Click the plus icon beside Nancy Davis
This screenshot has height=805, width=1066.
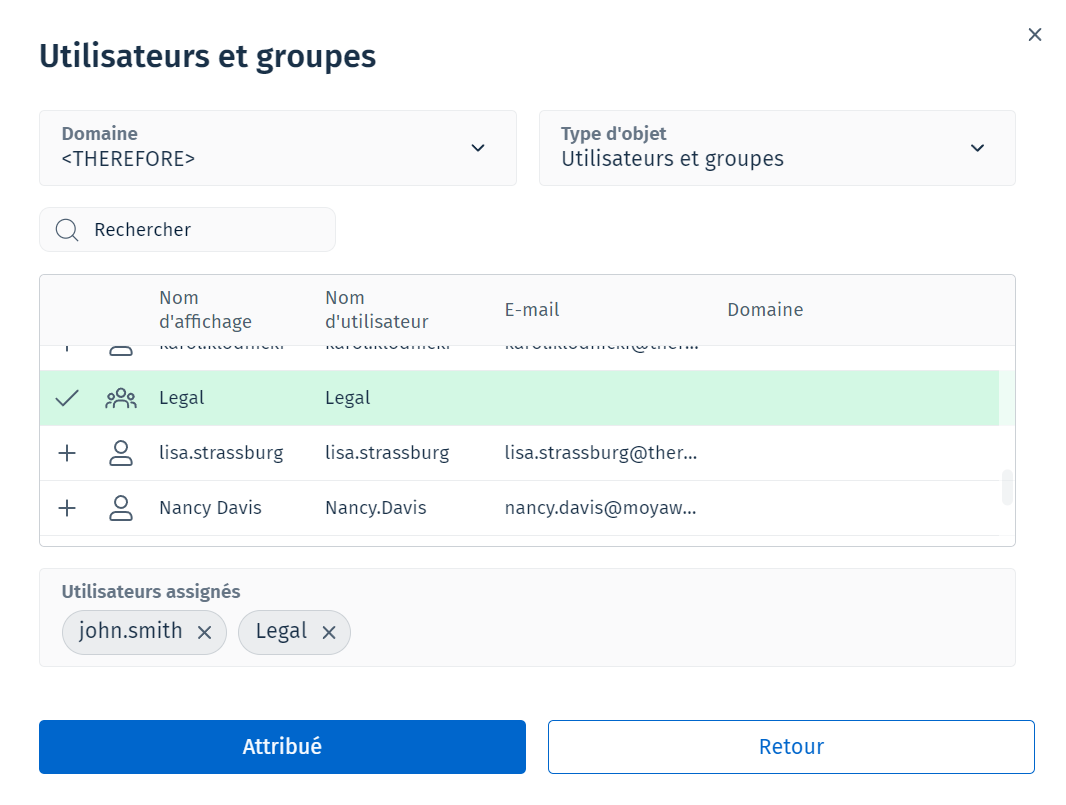[67, 508]
